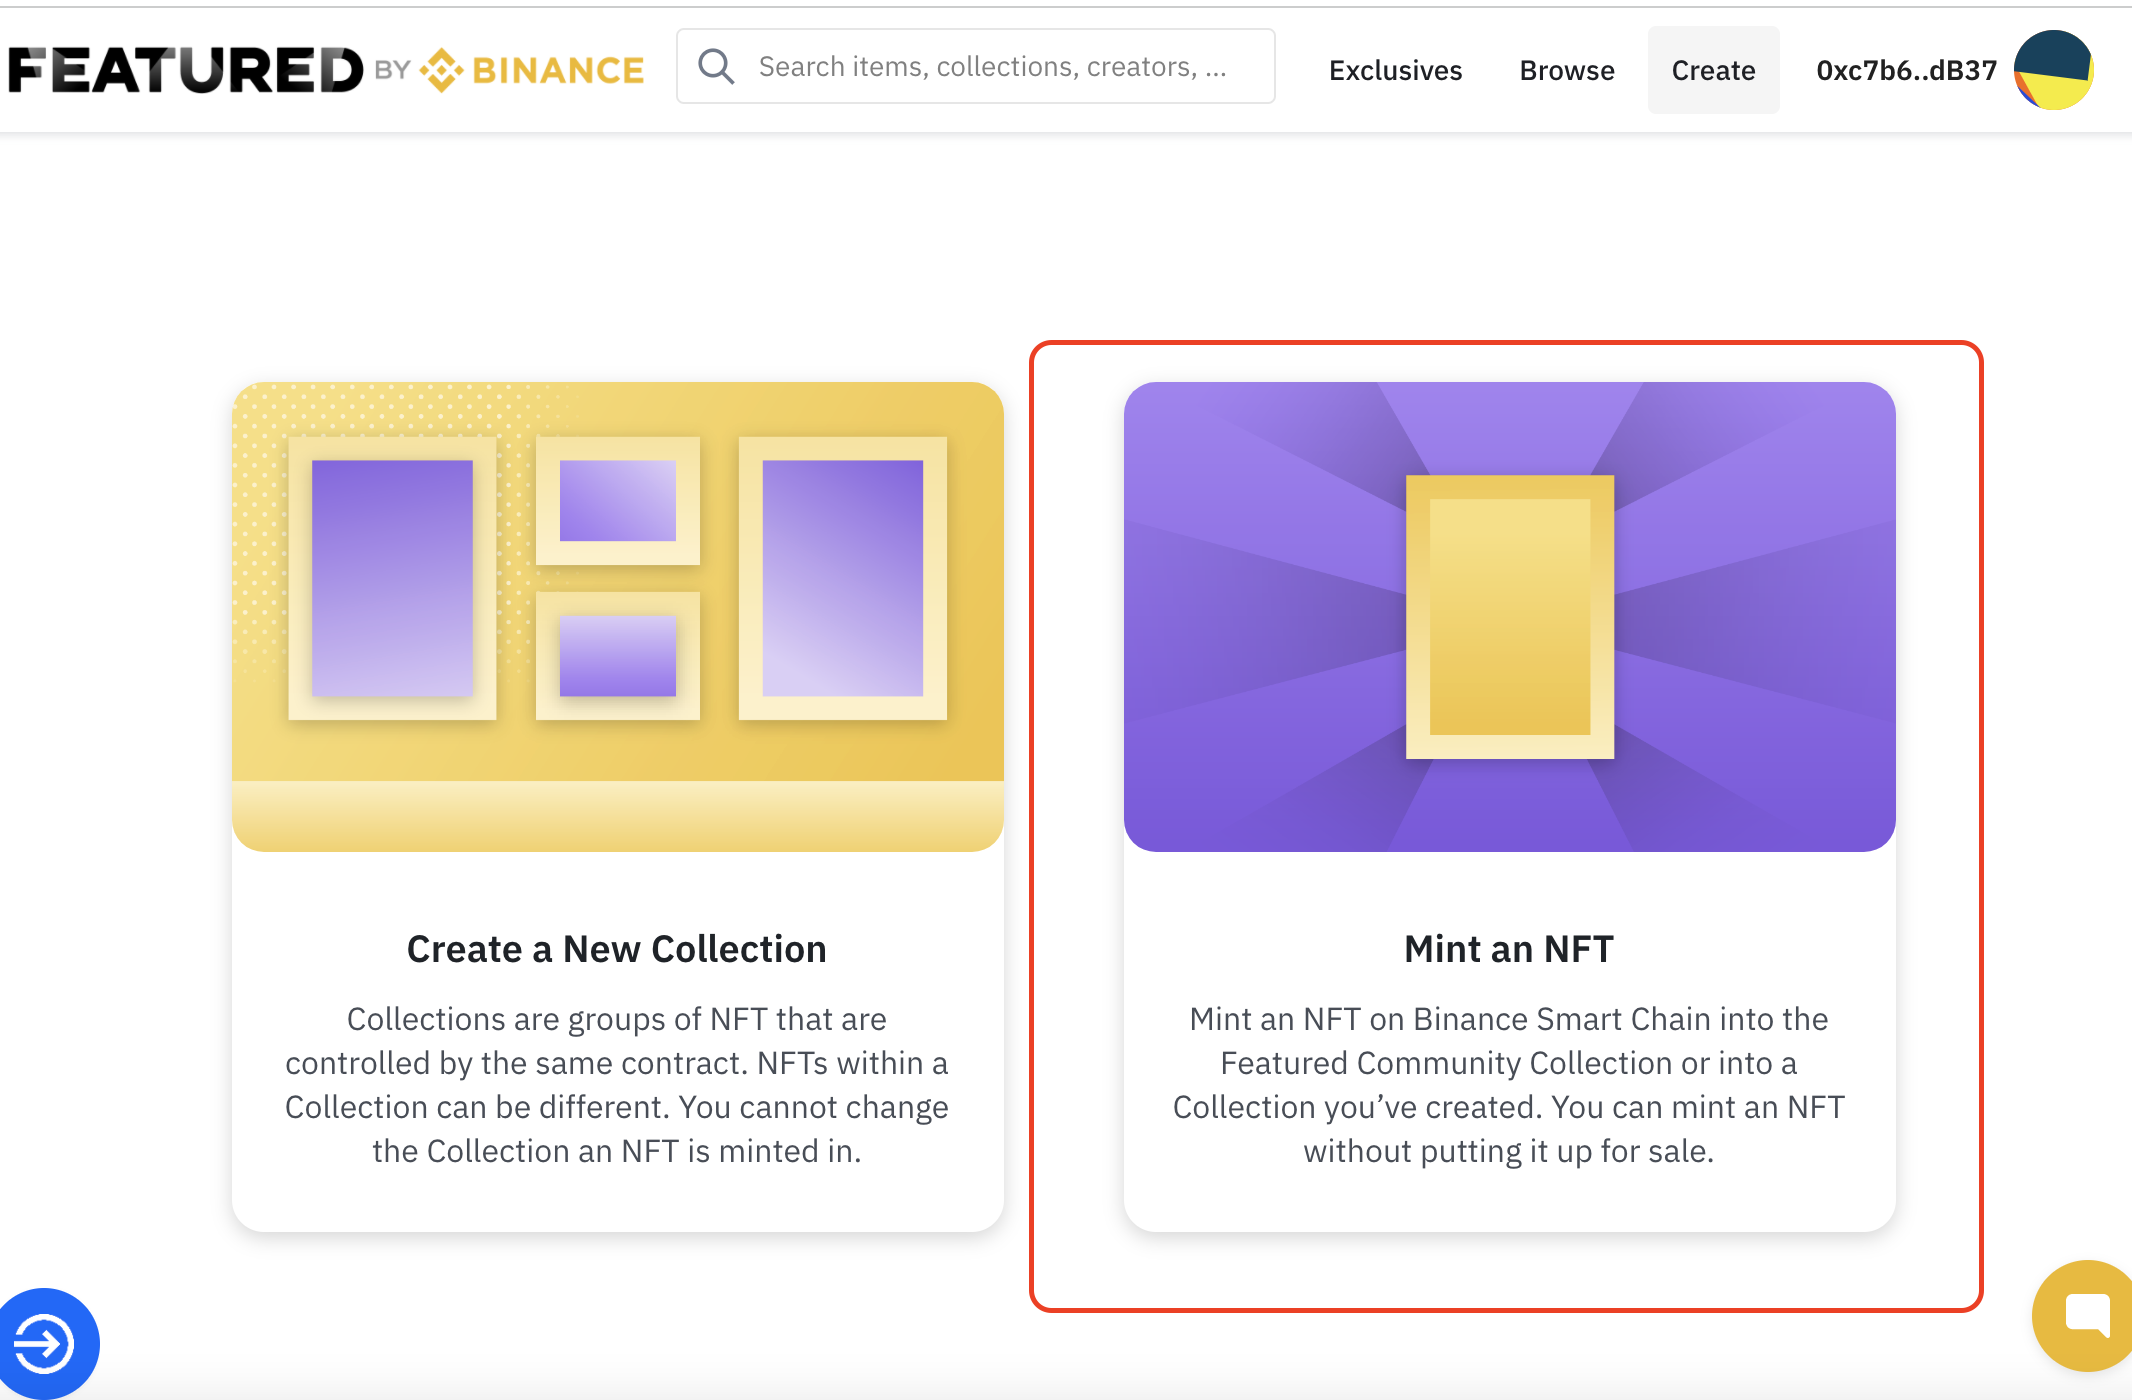The image size is (2132, 1400).
Task: Click the Featured by Binance logo
Action: [326, 70]
